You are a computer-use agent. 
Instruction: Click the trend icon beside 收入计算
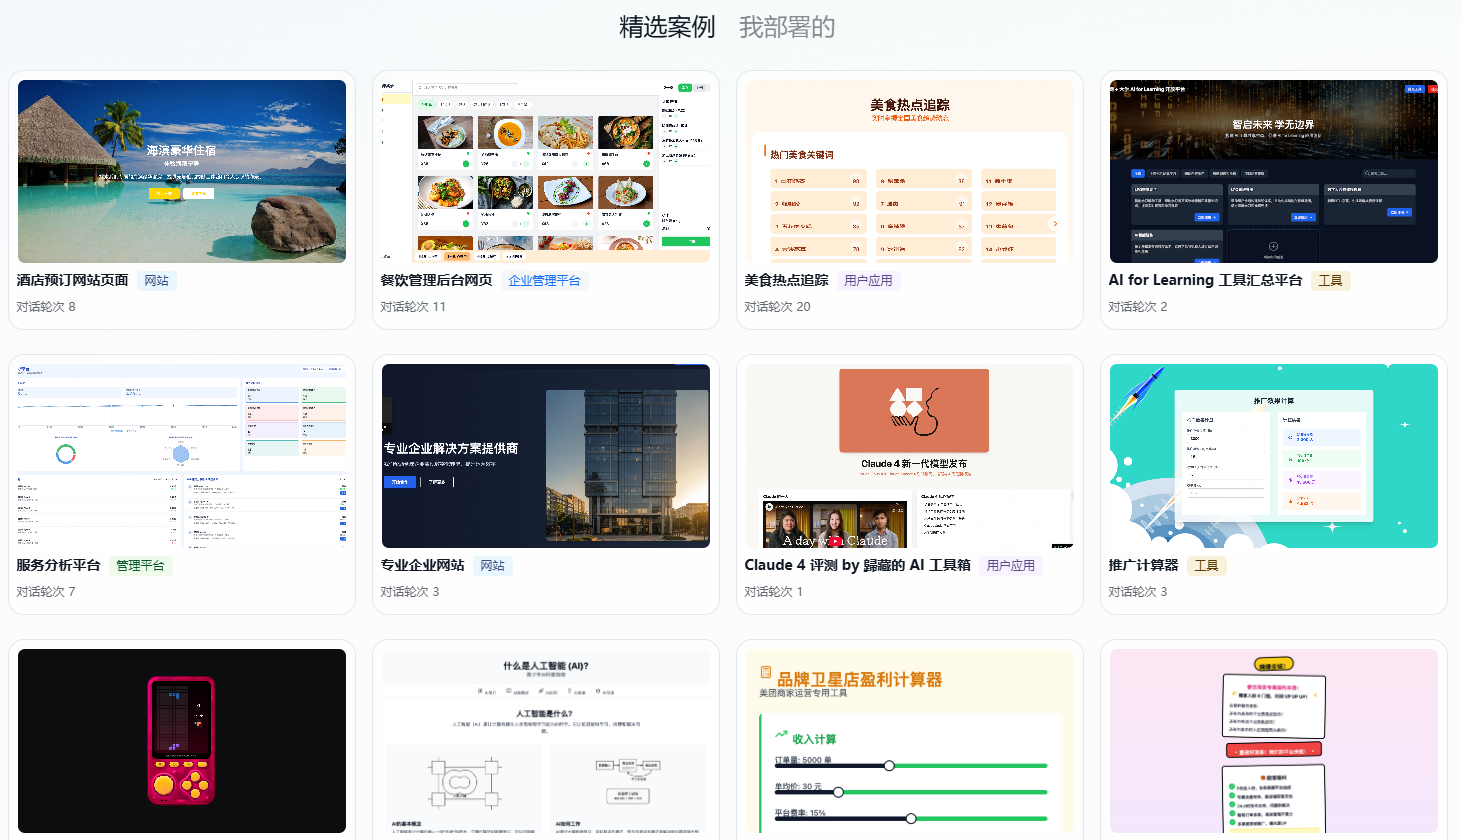pyautogui.click(x=782, y=735)
